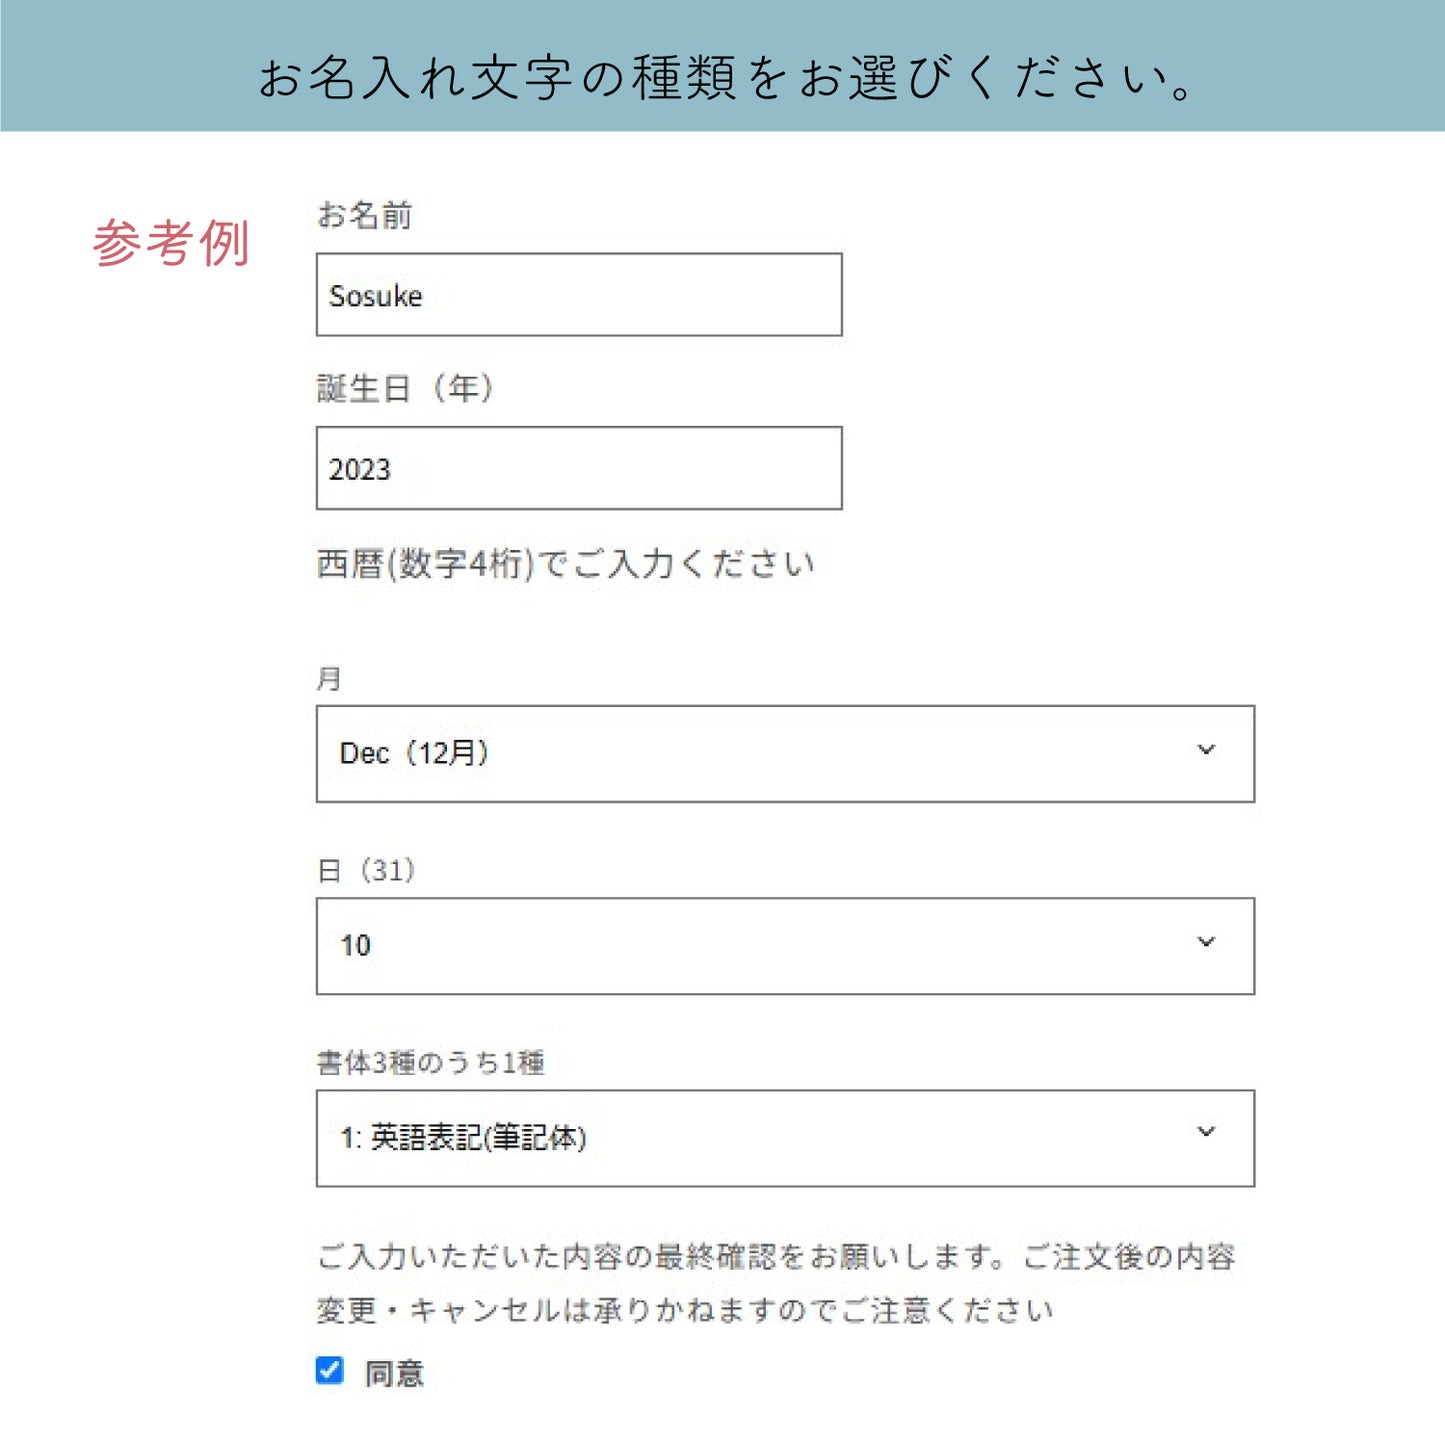Click the red 参考例 text
Image resolution: width=1445 pixels, height=1445 pixels.
pyautogui.click(x=171, y=244)
